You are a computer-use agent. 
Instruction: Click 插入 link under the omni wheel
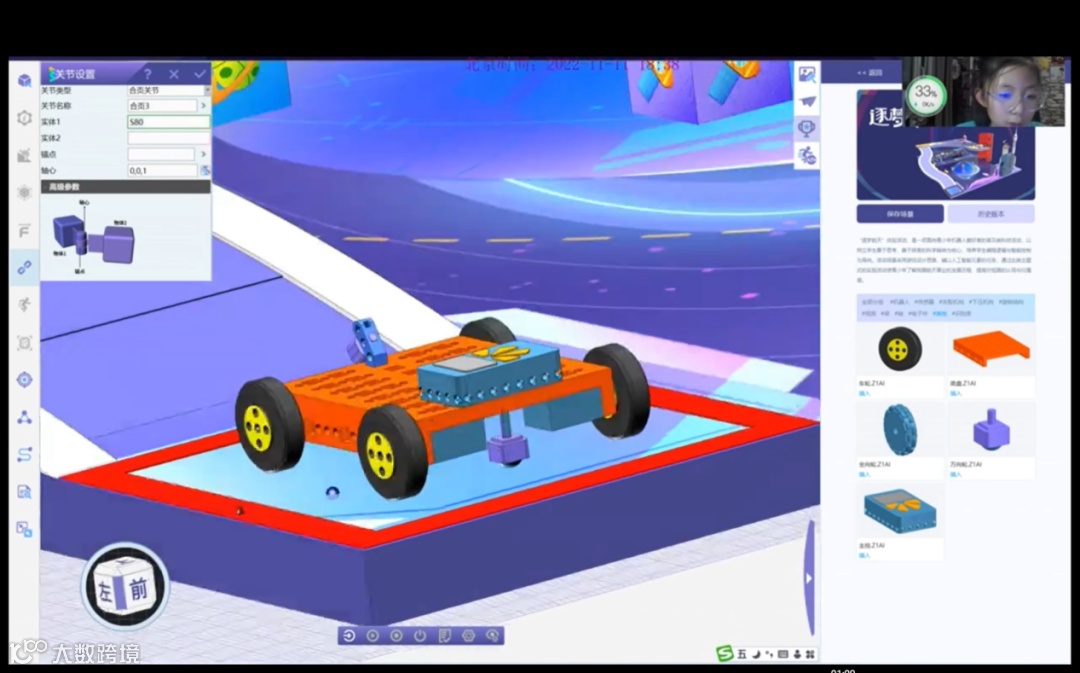coord(864,475)
